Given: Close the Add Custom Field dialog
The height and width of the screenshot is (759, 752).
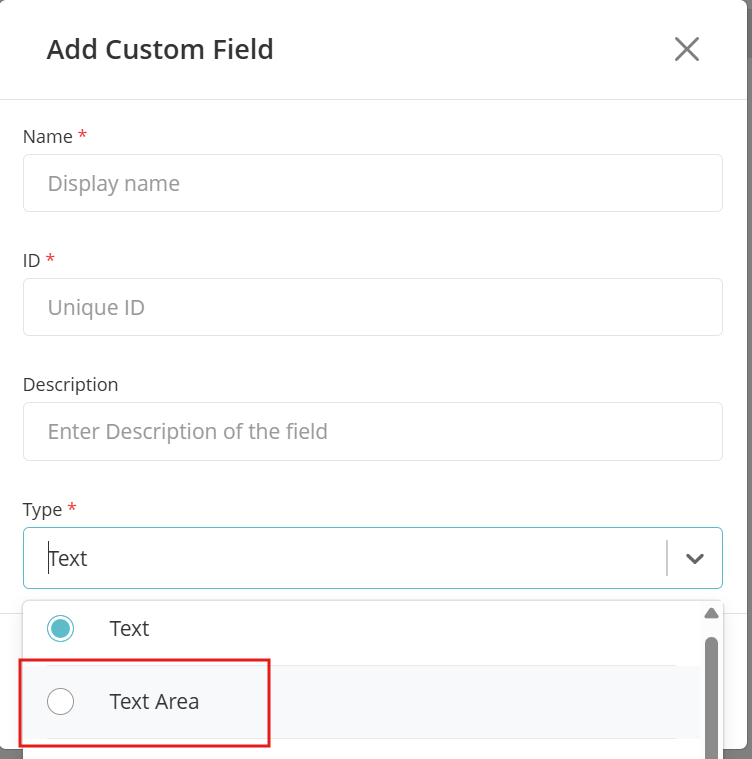Looking at the screenshot, I should click(x=686, y=49).
